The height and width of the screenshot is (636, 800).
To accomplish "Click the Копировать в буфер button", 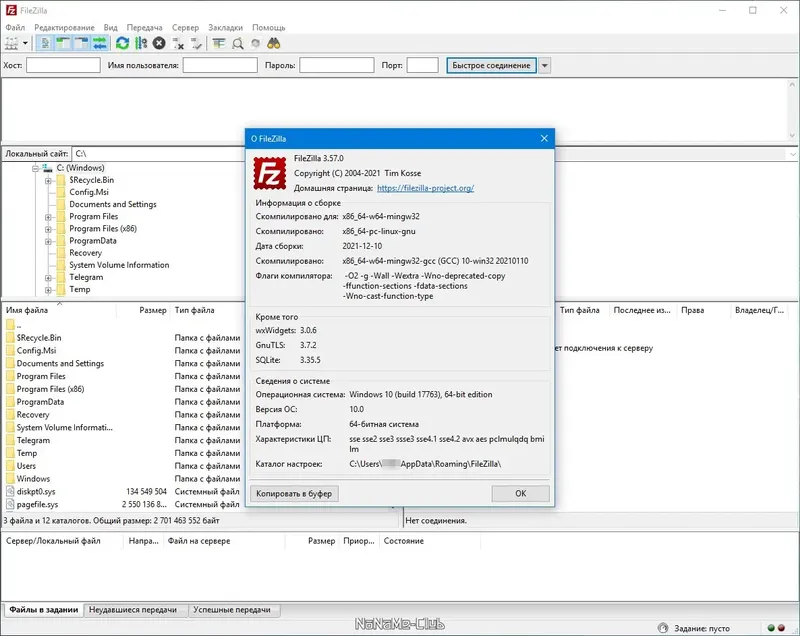I will [x=294, y=494].
